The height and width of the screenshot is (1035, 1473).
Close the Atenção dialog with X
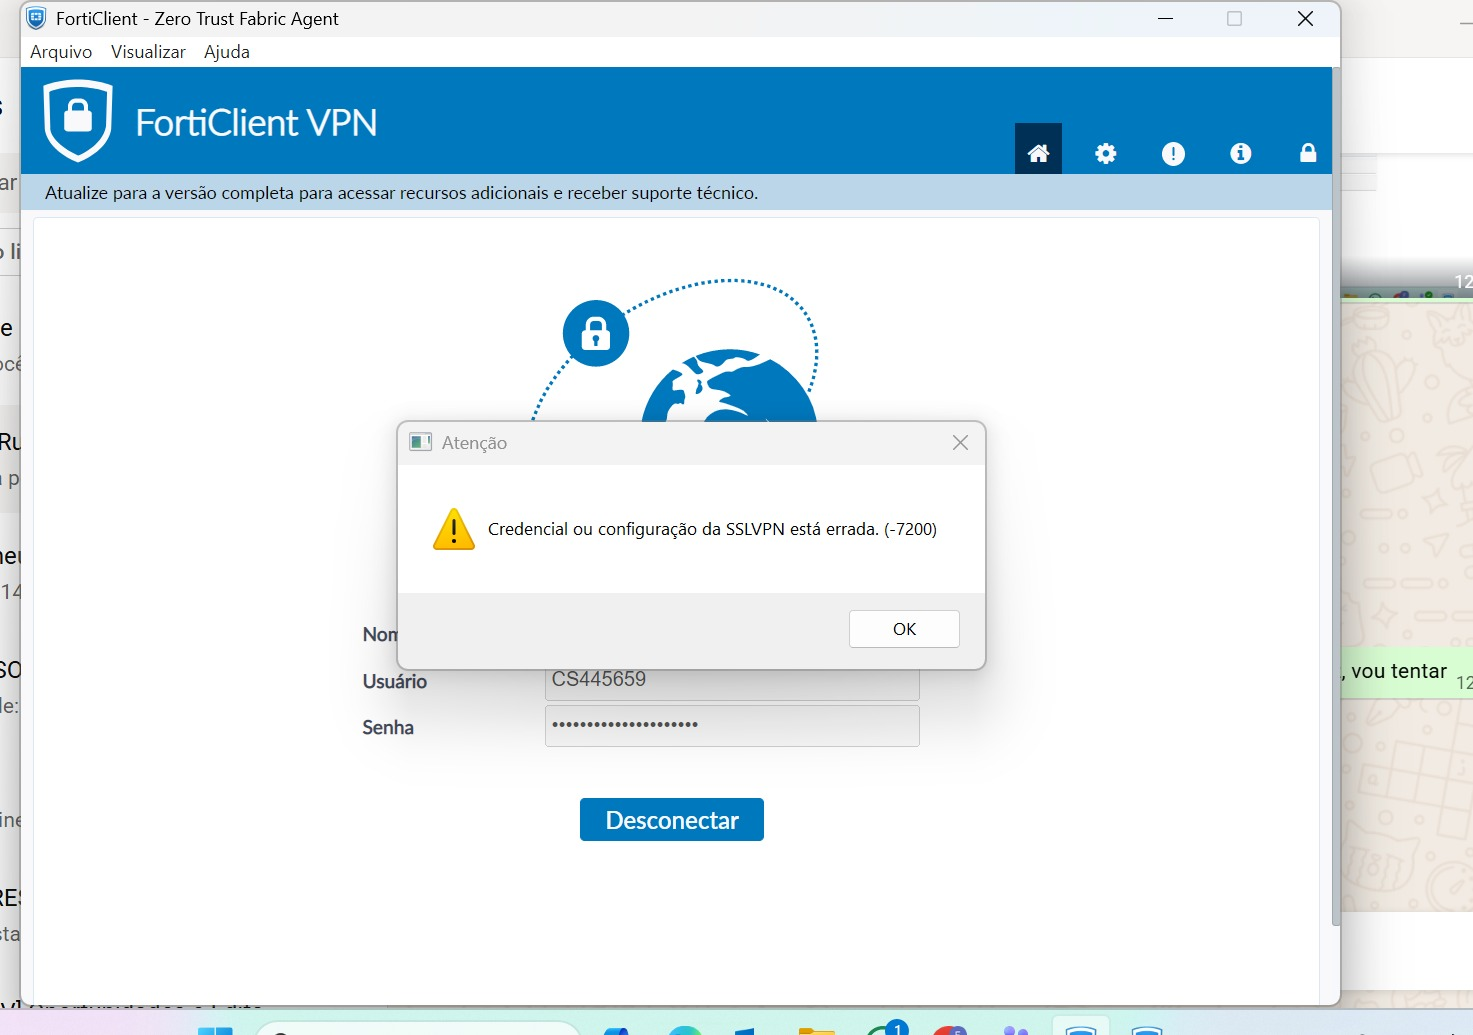[960, 442]
